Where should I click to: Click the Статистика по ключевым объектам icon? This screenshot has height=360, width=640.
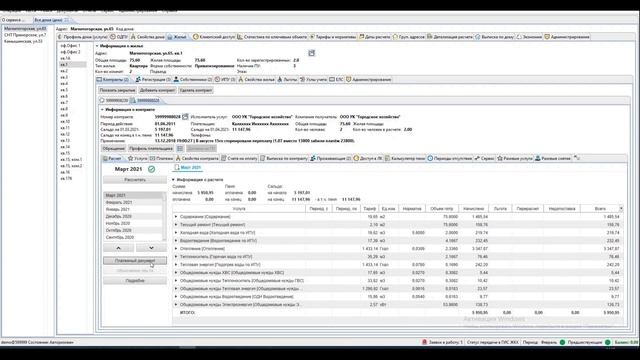point(240,37)
